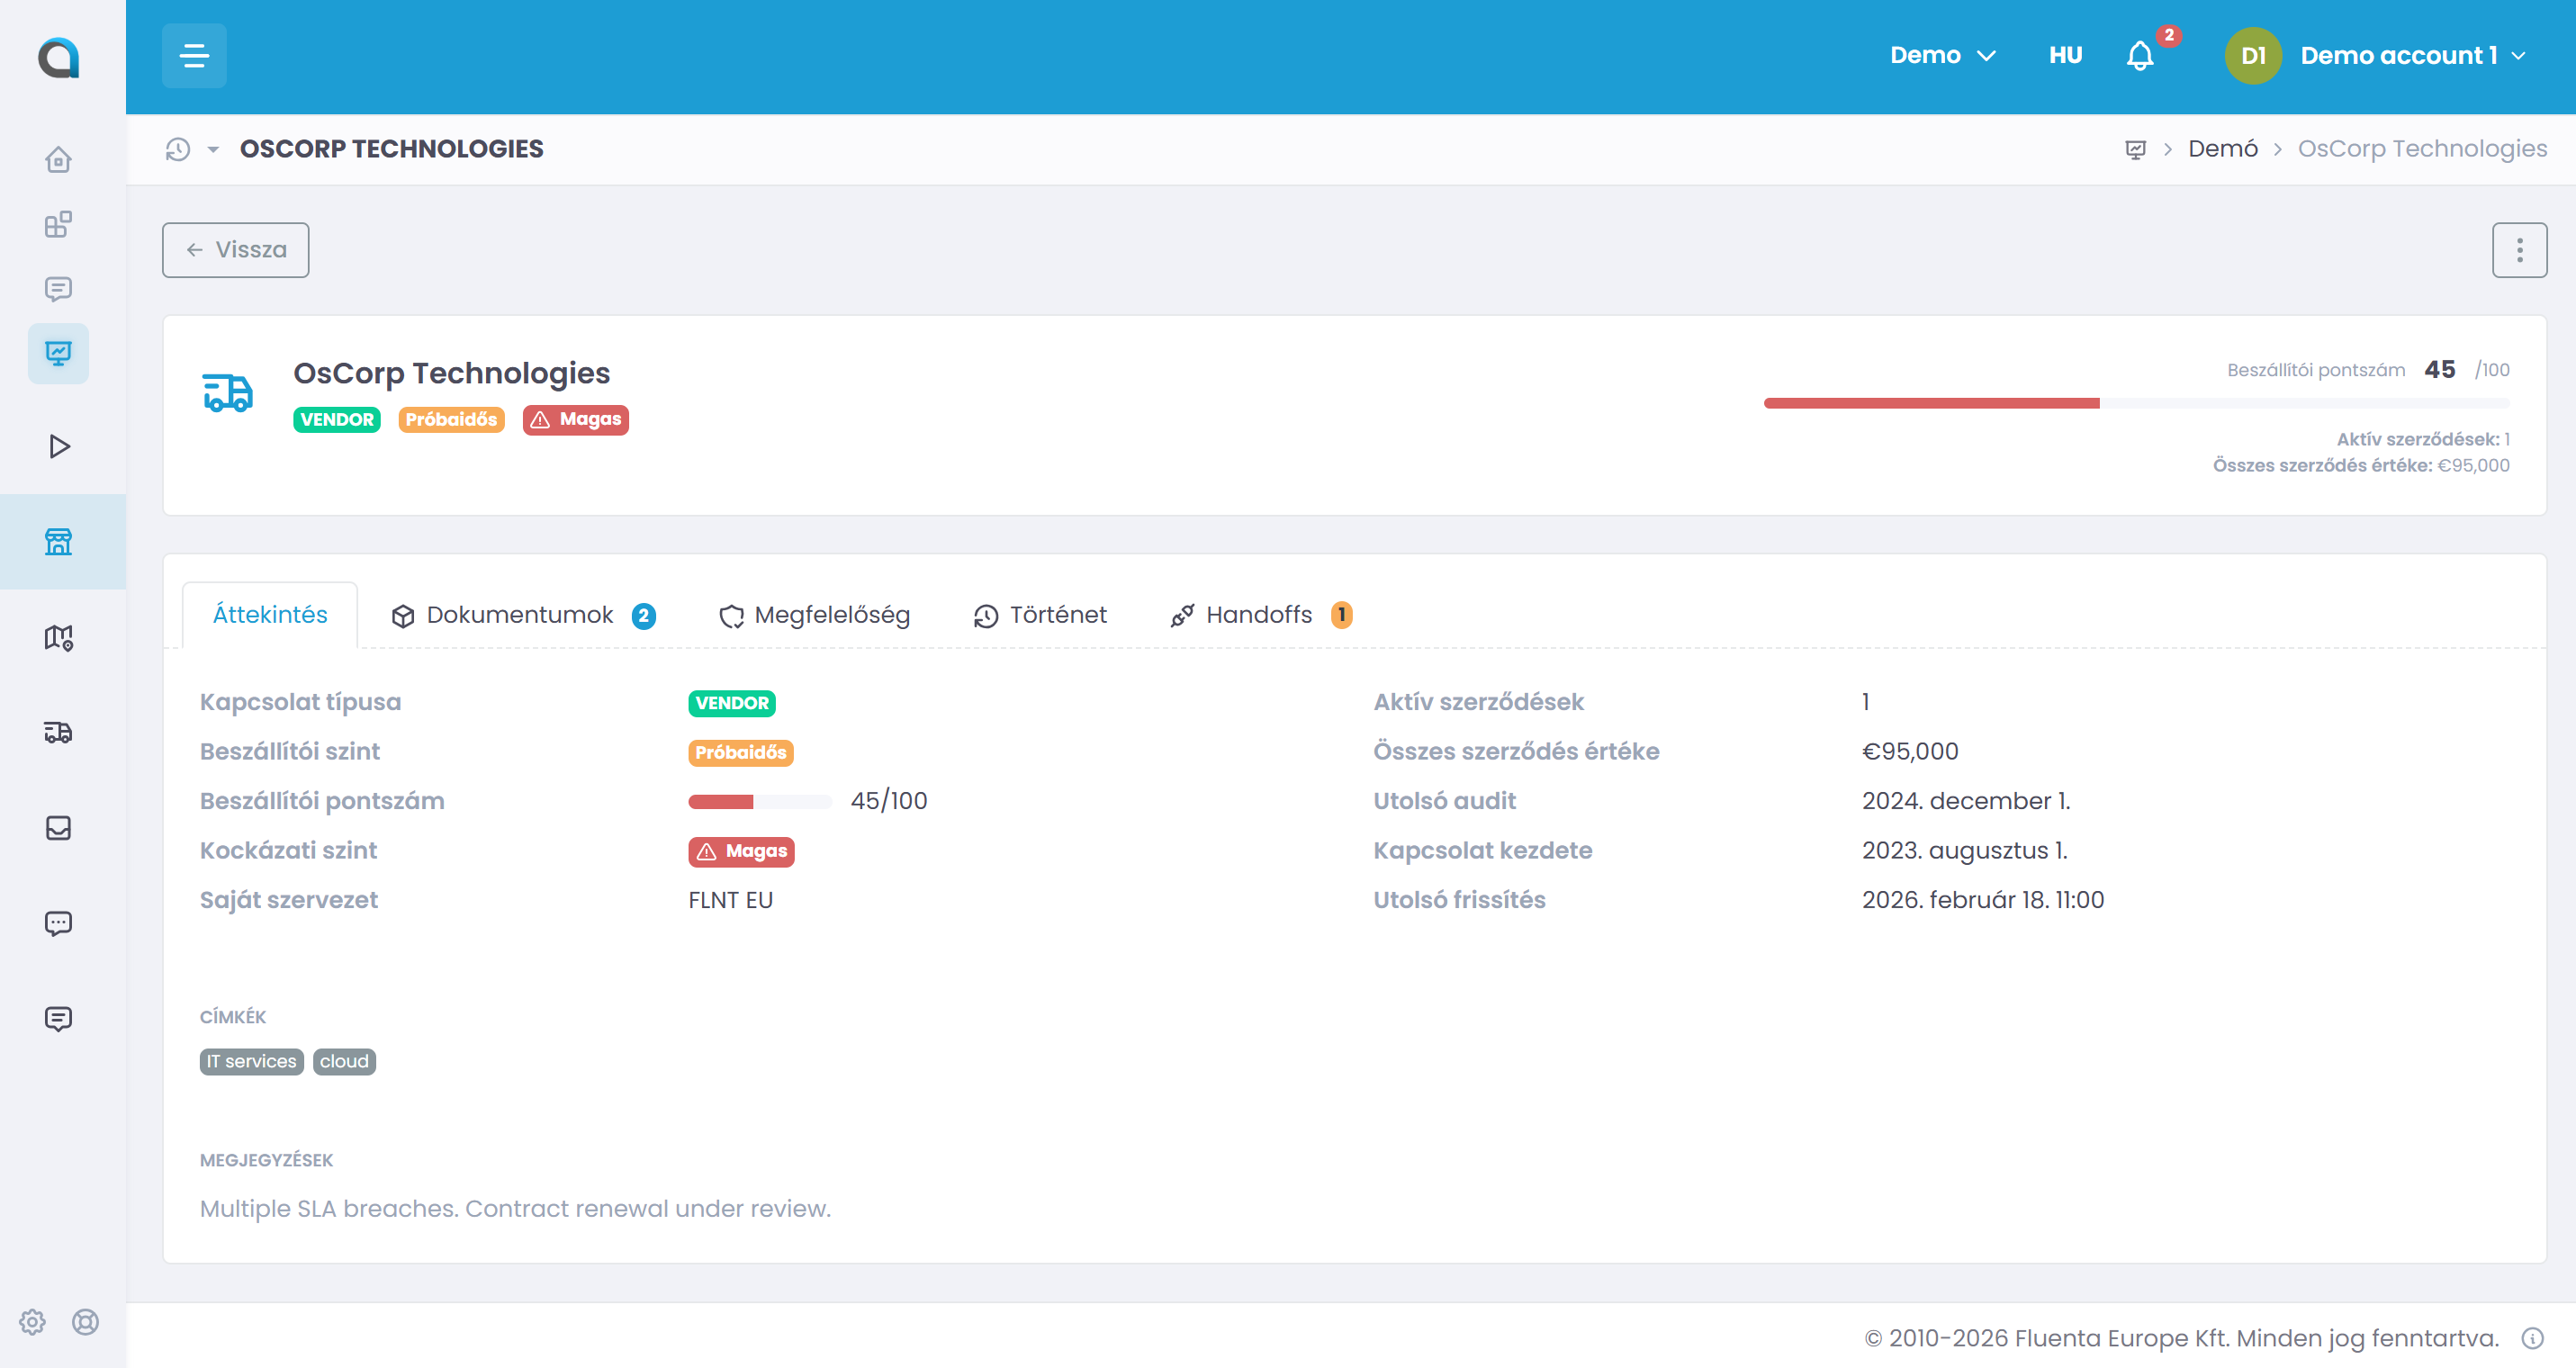Viewport: 2576px width, 1368px height.
Task: Click the DI avatar circle
Action: 2252,56
